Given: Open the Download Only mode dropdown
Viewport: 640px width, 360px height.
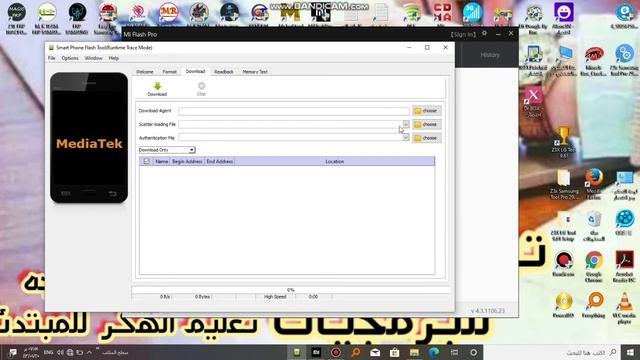Looking at the screenshot, I should (167, 150).
